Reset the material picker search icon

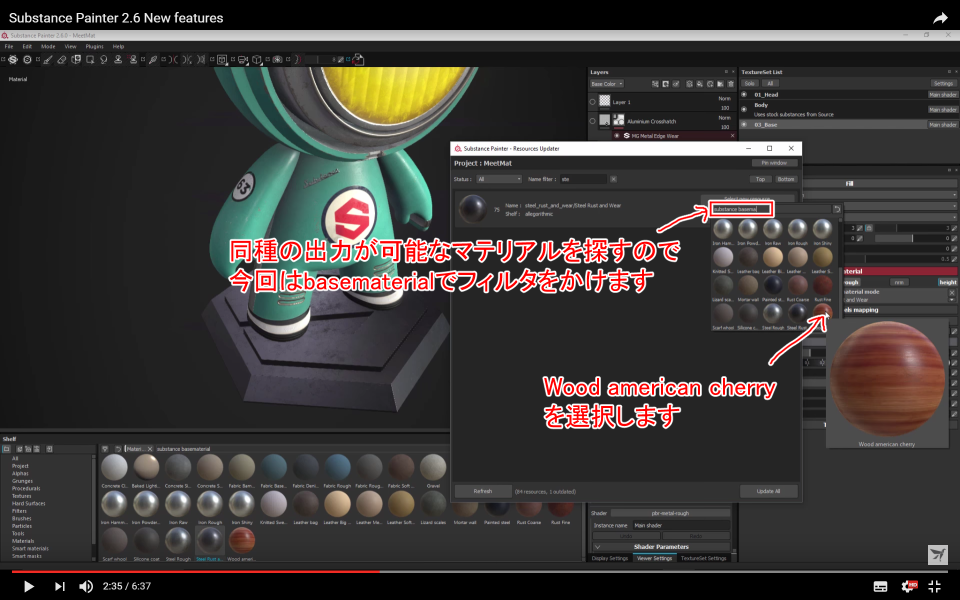click(837, 209)
